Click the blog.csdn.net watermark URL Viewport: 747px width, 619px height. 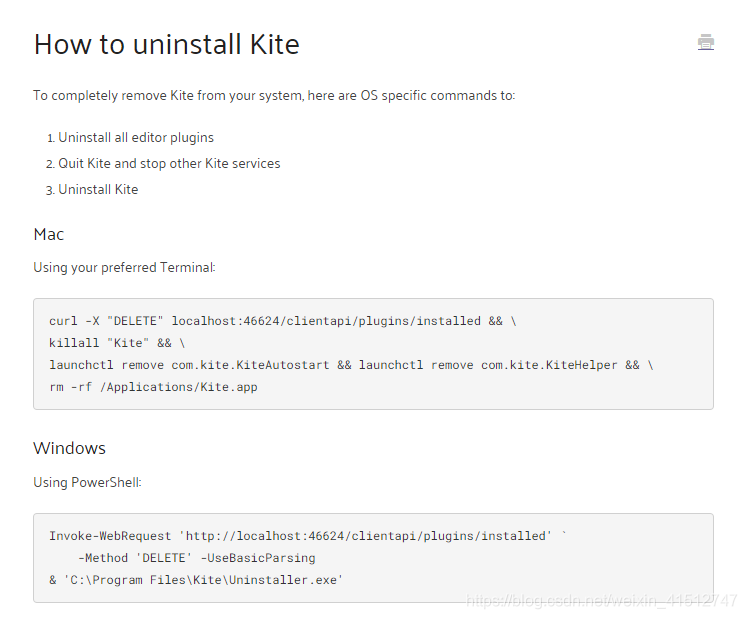[601, 600]
